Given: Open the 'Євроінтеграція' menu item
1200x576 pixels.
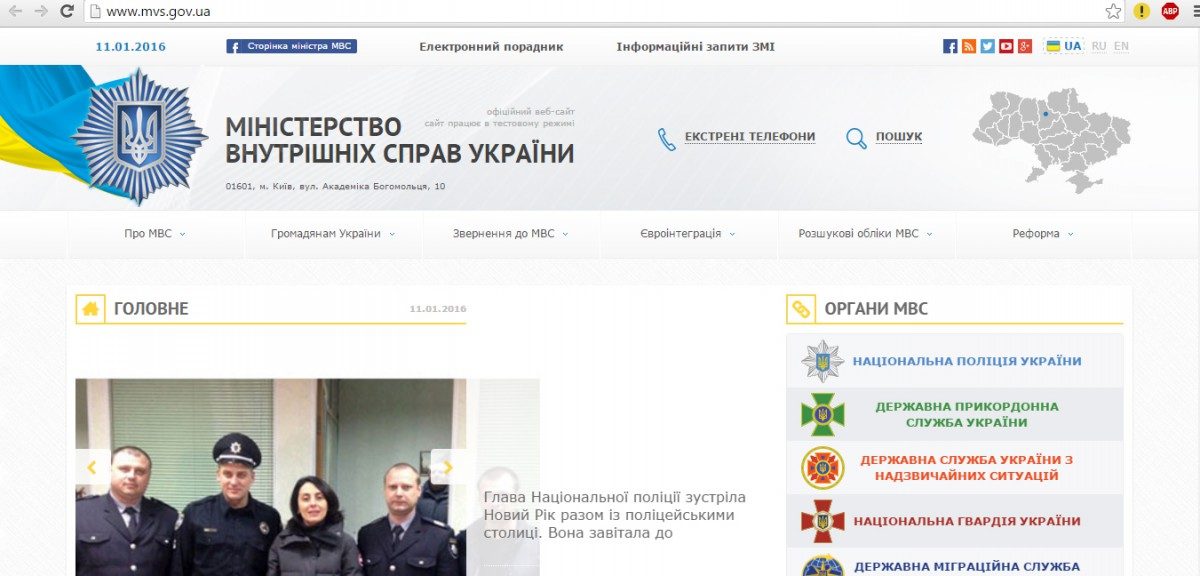Looking at the screenshot, I should click(x=688, y=234).
